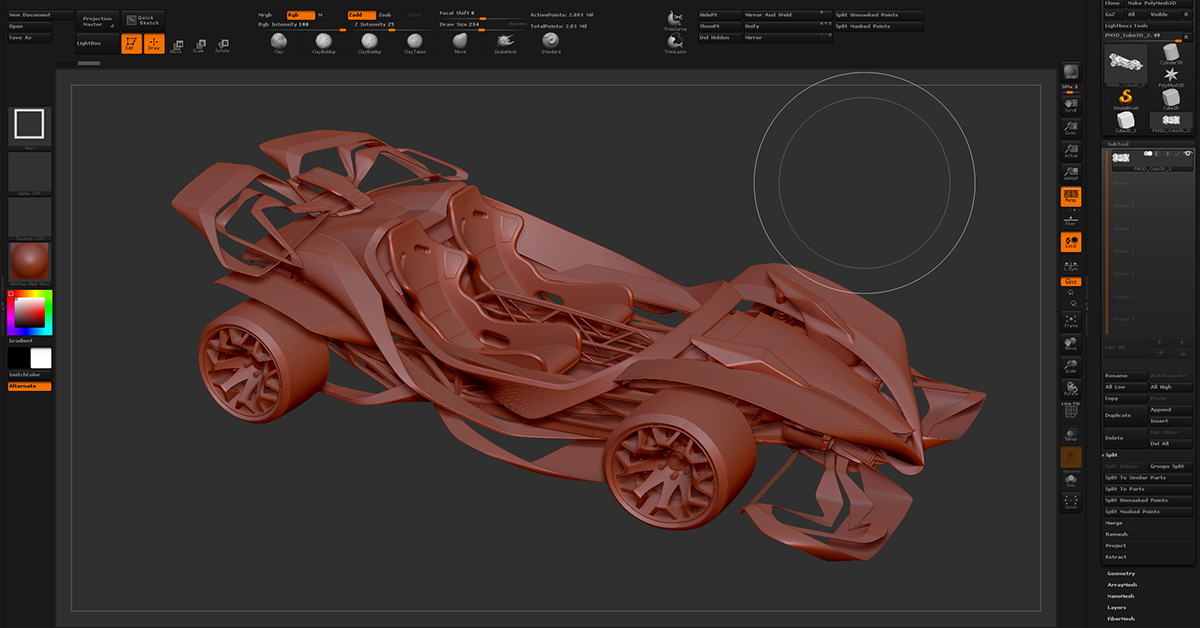The width and height of the screenshot is (1200, 628).
Task: Toggle Zadd sculpt mode
Action: (x=361, y=15)
